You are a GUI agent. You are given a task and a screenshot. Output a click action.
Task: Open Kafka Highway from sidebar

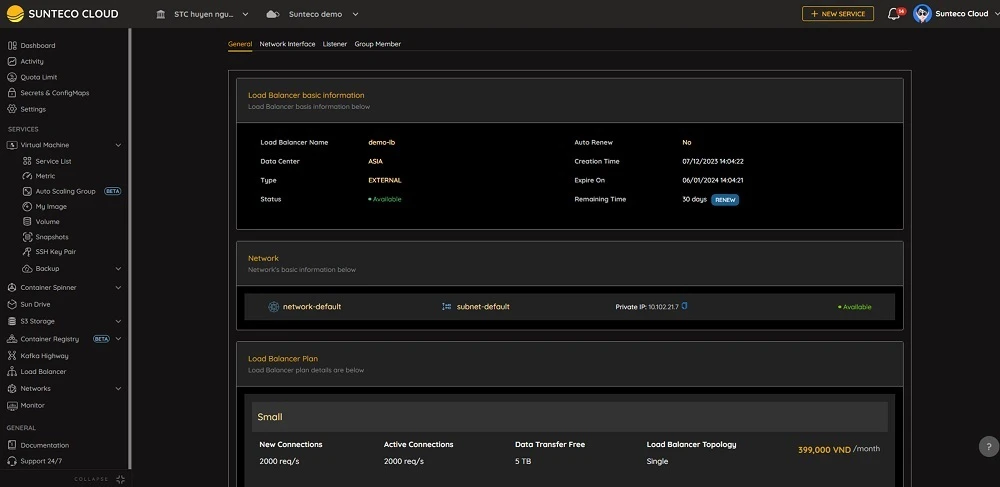tap(44, 355)
